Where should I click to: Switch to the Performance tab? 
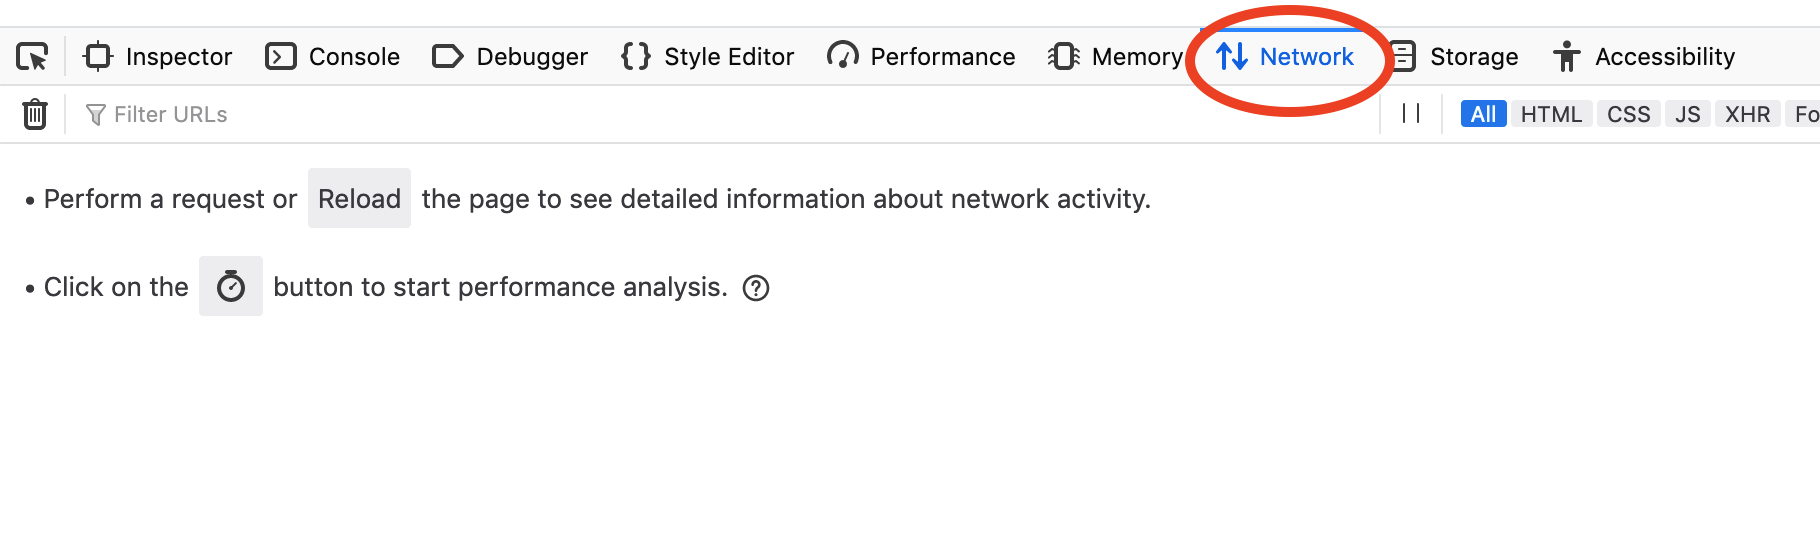[921, 57]
